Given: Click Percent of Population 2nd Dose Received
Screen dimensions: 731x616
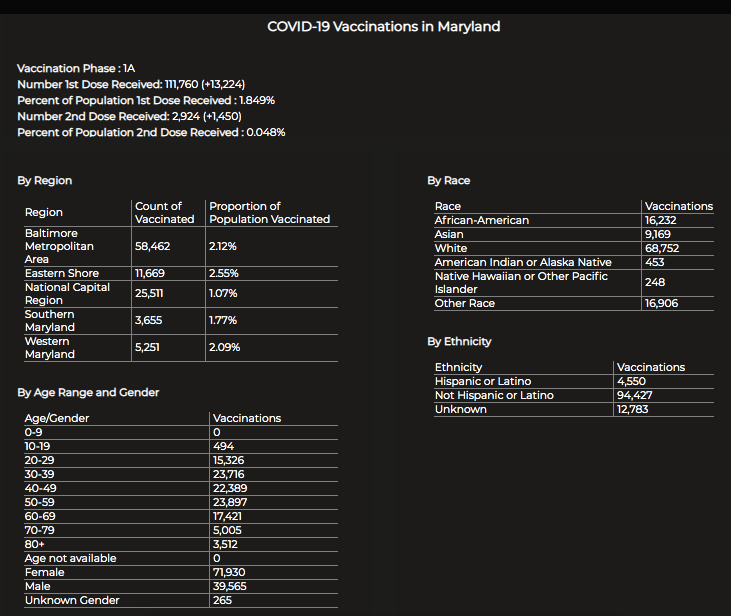Looking at the screenshot, I should tap(151, 132).
